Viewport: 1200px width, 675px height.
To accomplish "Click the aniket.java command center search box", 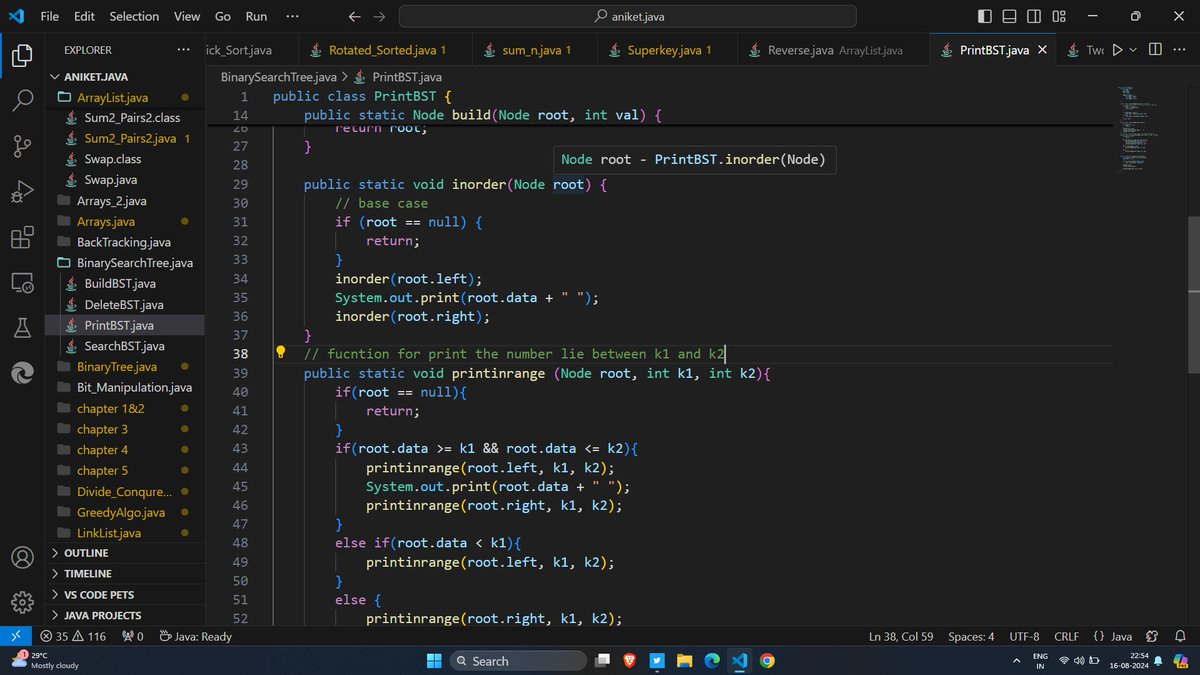I will pyautogui.click(x=627, y=16).
